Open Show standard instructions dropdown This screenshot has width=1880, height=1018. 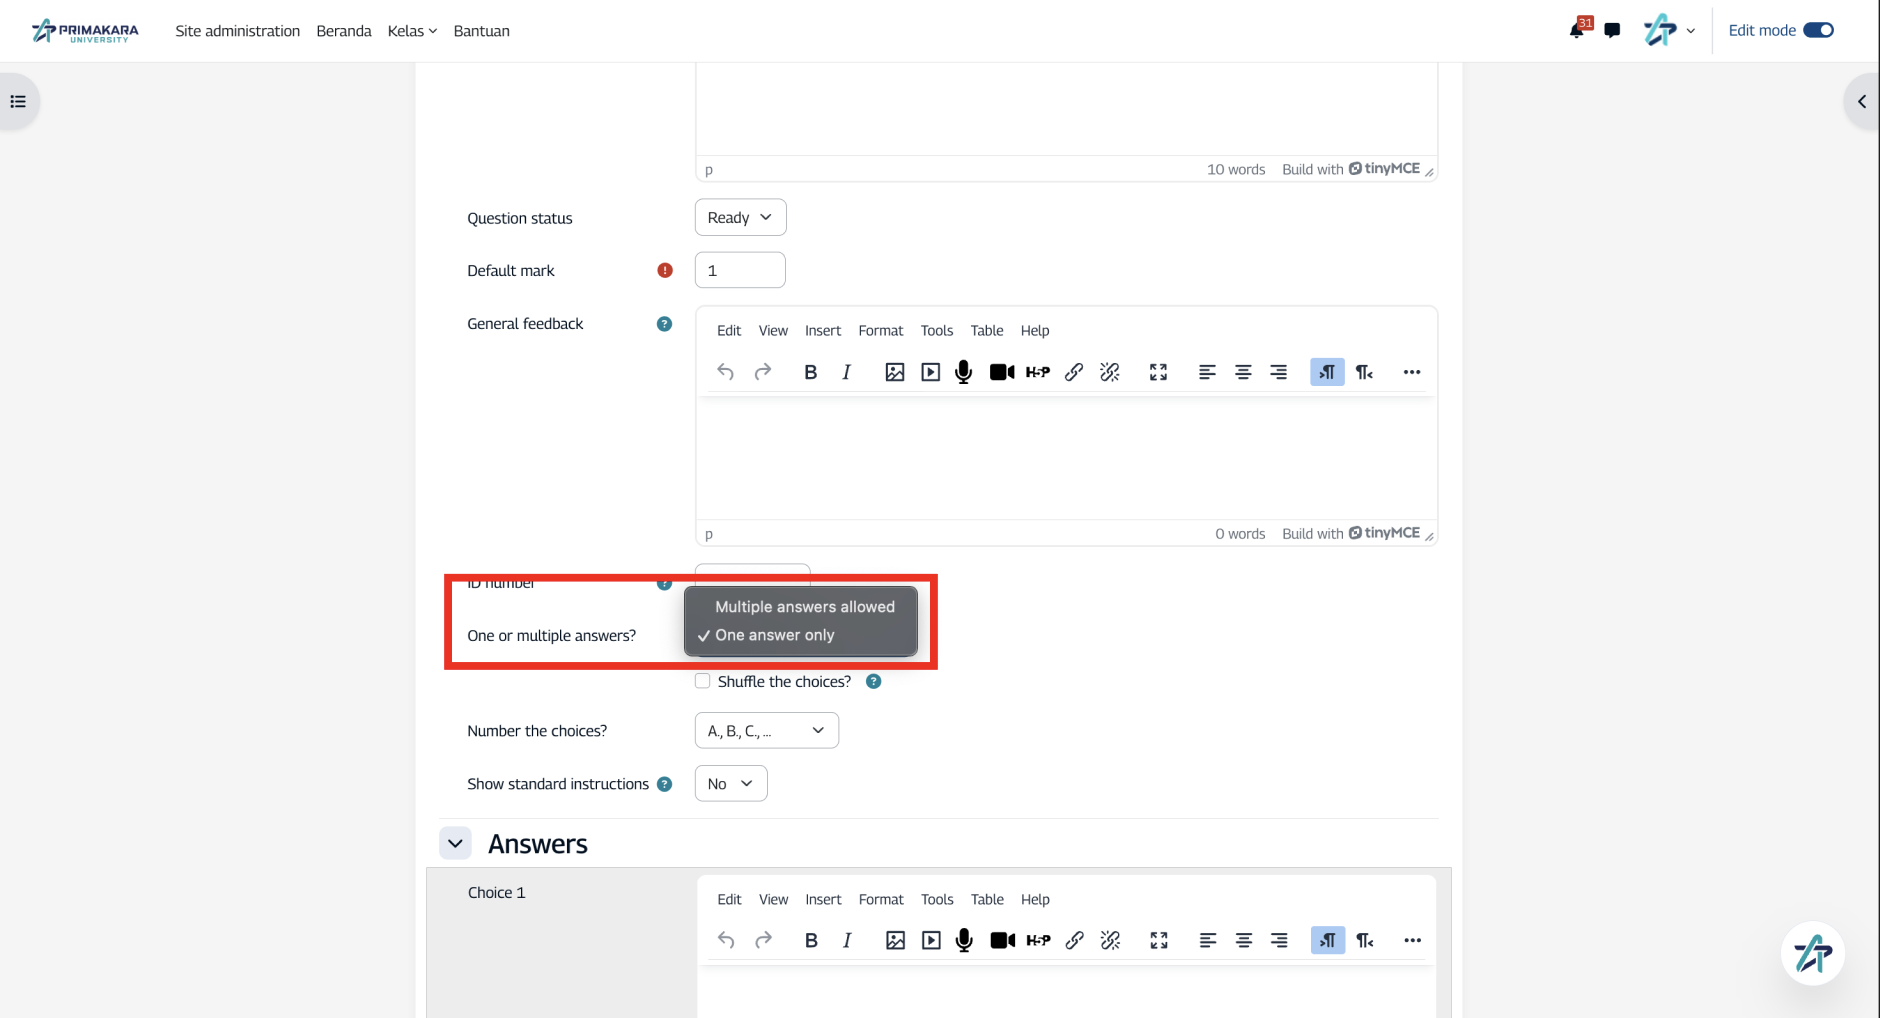point(731,783)
